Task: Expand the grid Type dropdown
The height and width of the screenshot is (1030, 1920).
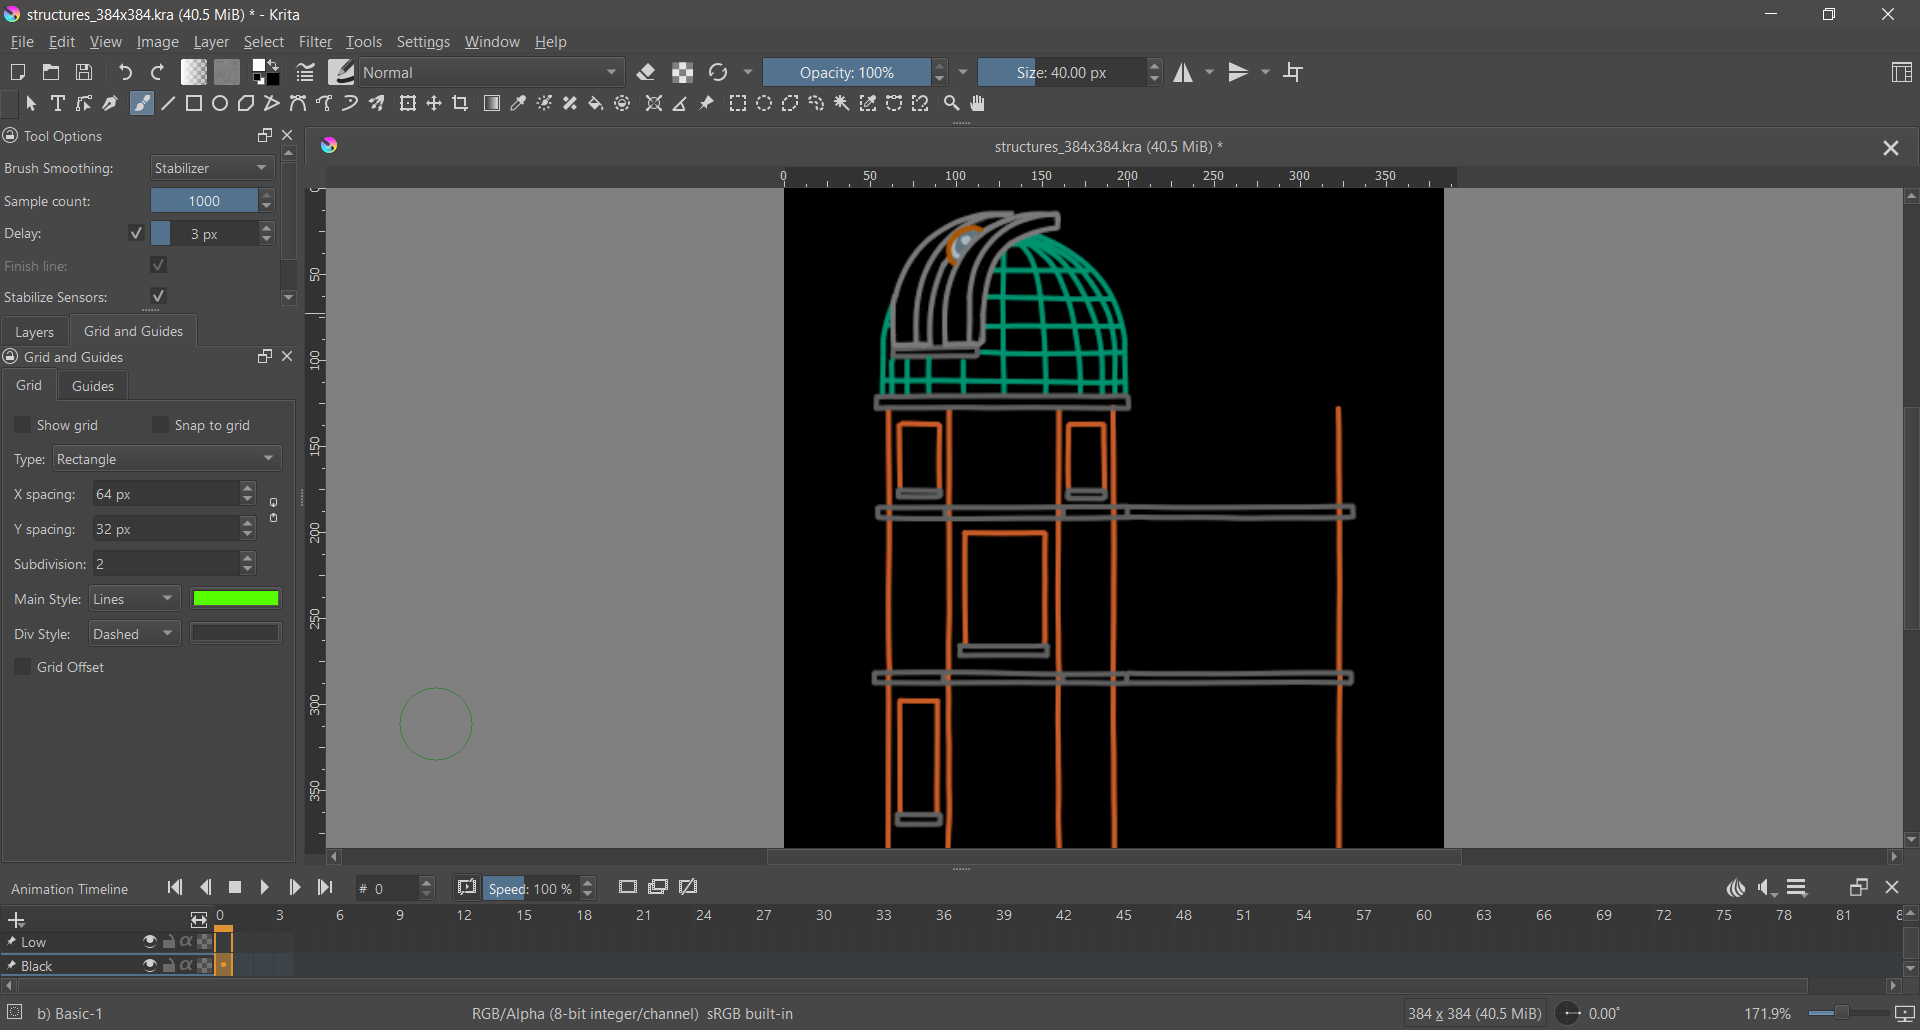Action: tap(166, 460)
